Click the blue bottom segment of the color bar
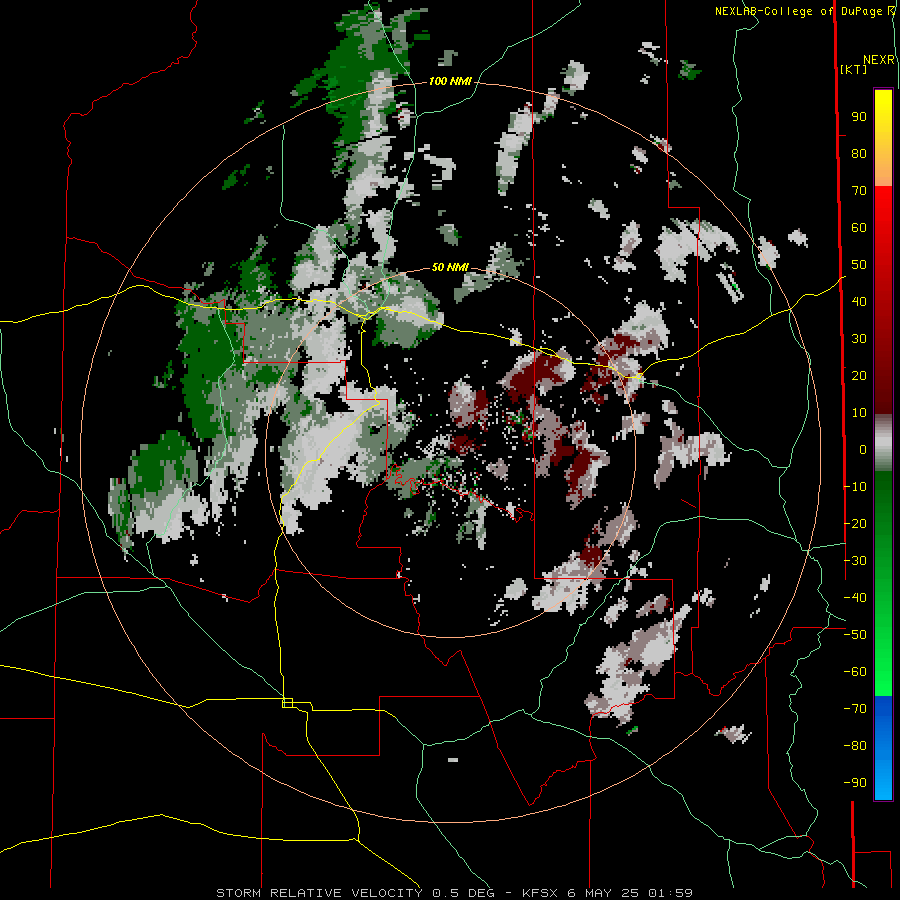This screenshot has width=900, height=900. 883,748
